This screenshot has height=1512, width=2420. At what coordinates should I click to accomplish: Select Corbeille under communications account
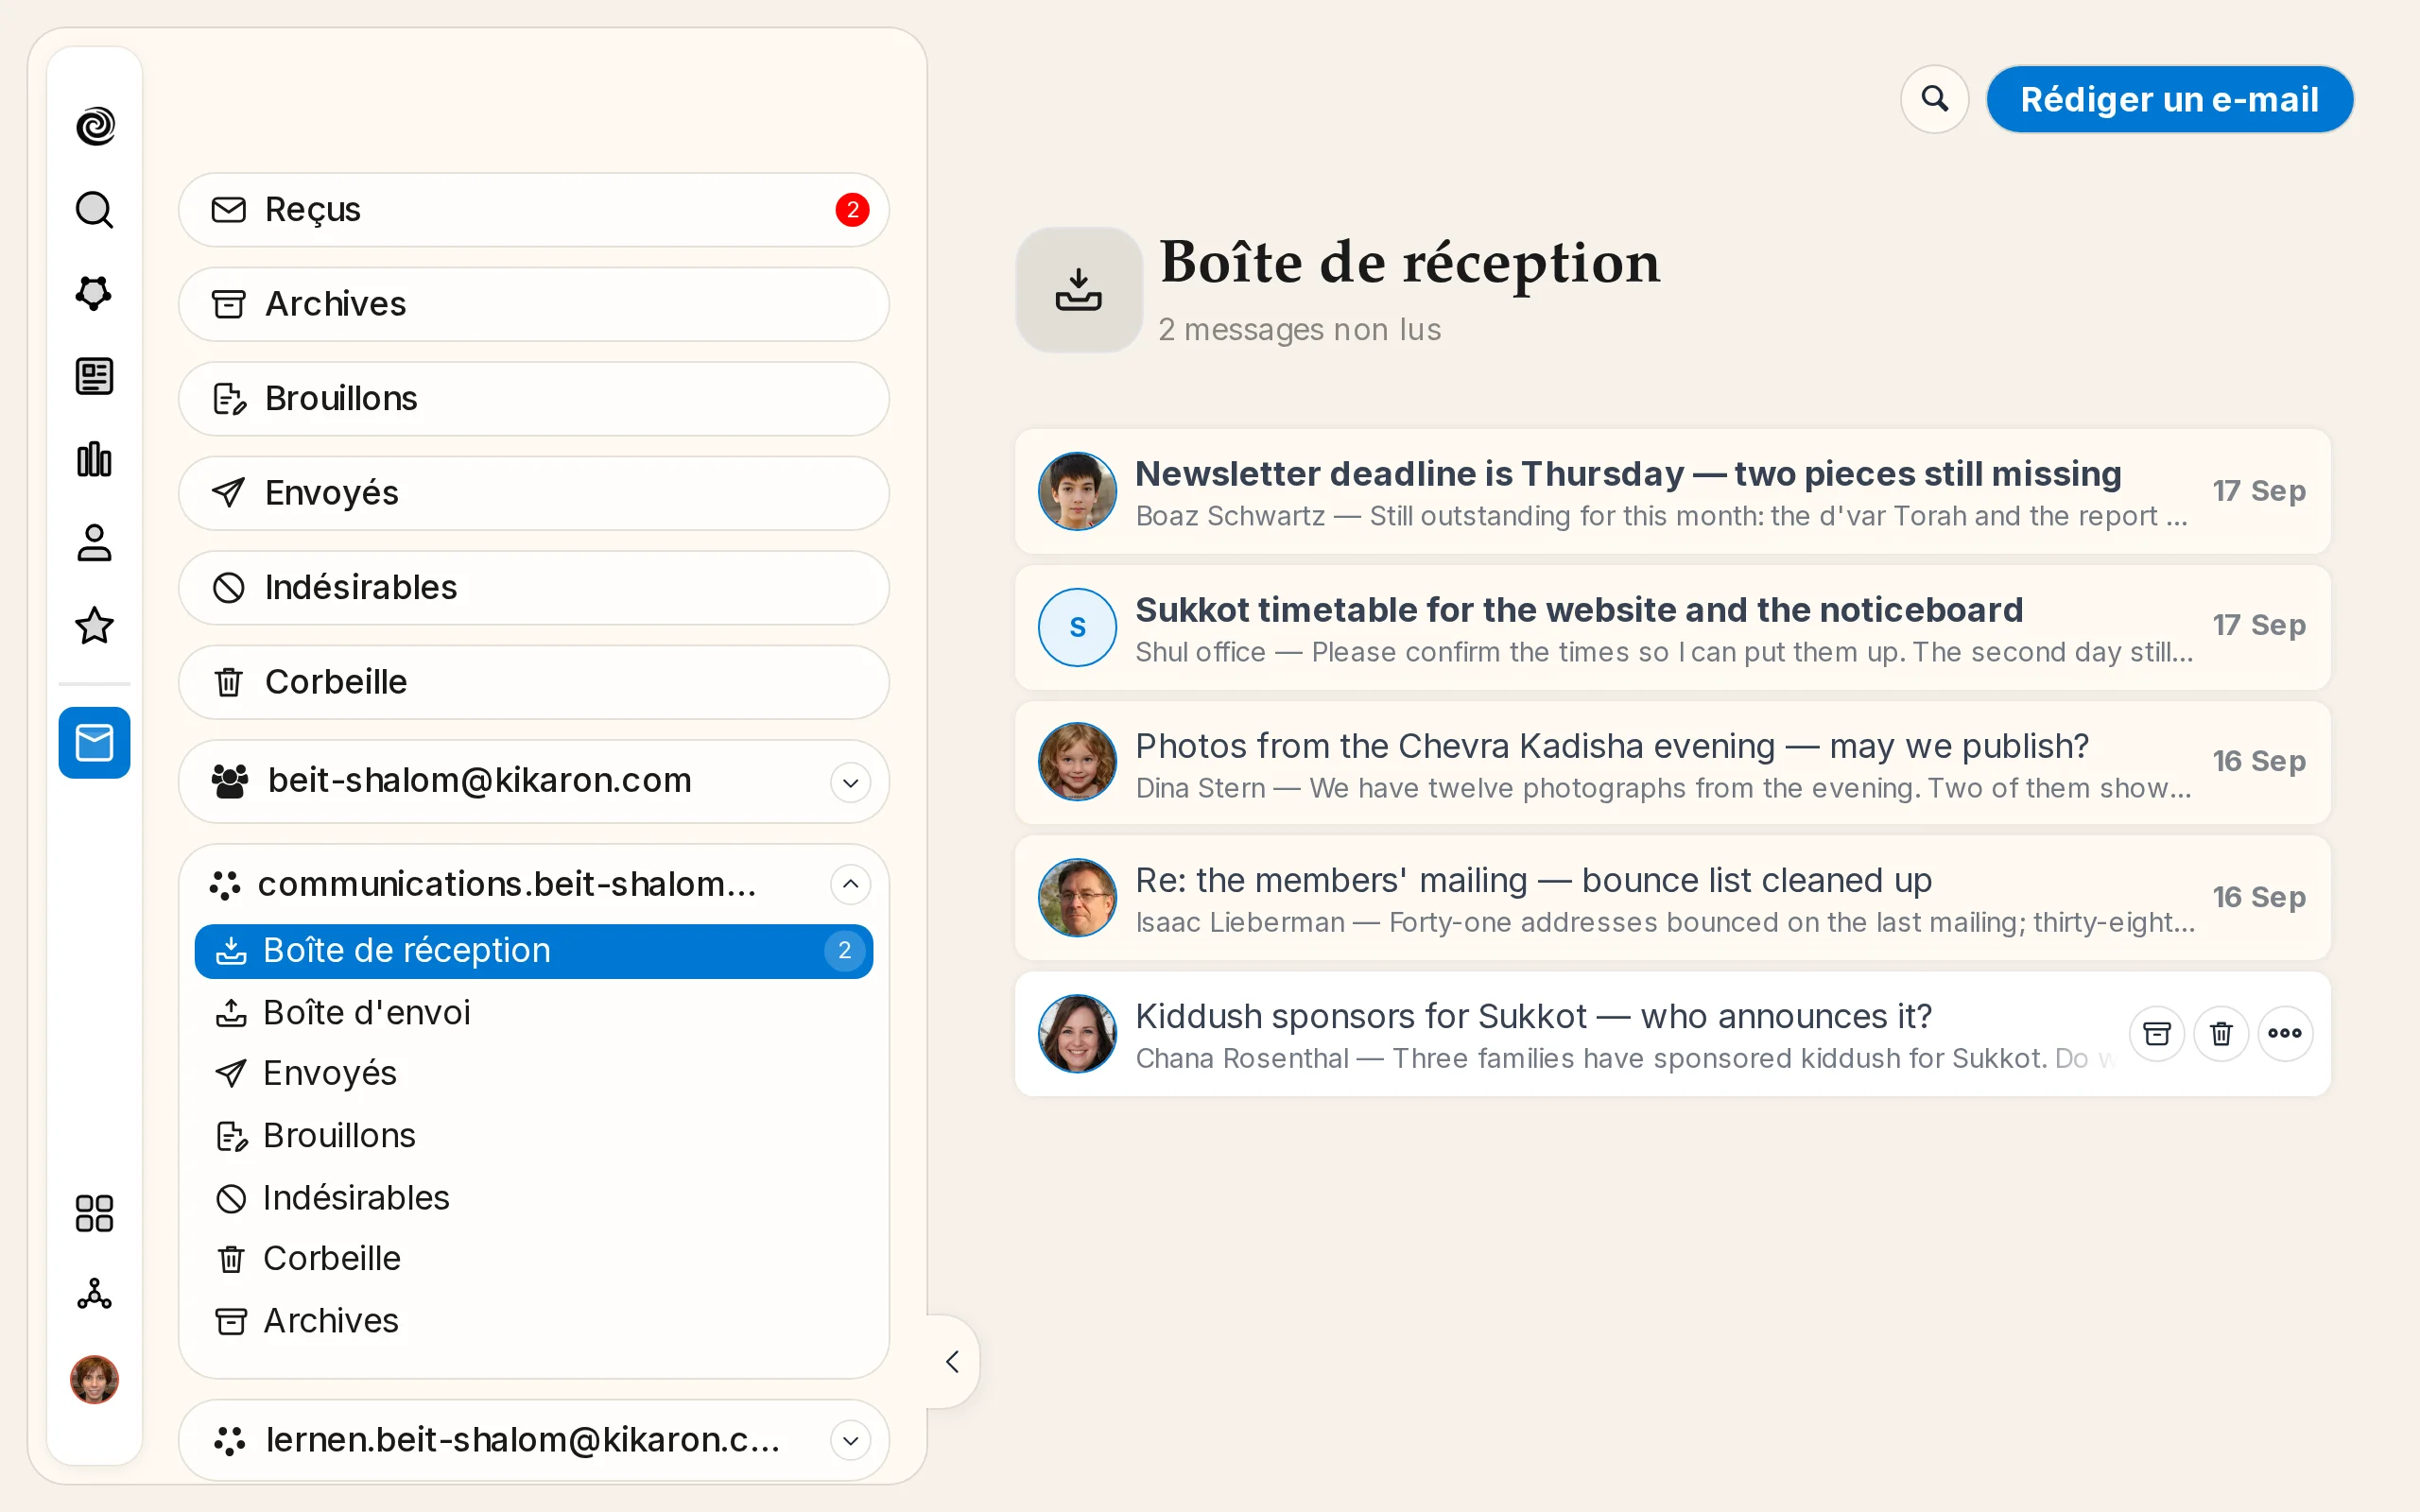534,1259
